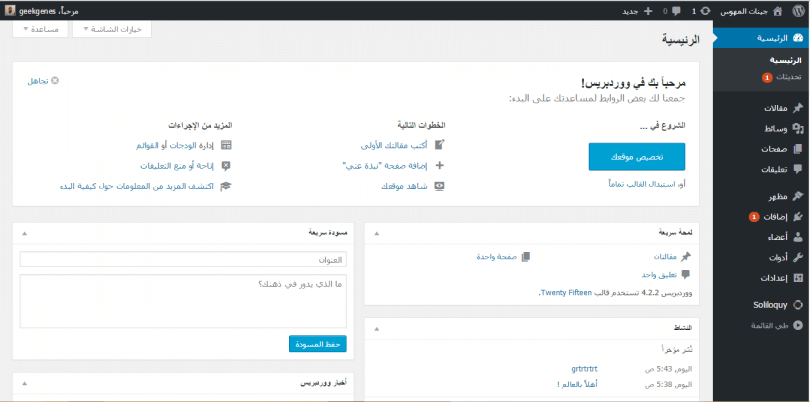Screen dimensions: 810x402
Task: Click the page count pages icon
Action: (x=526, y=257)
